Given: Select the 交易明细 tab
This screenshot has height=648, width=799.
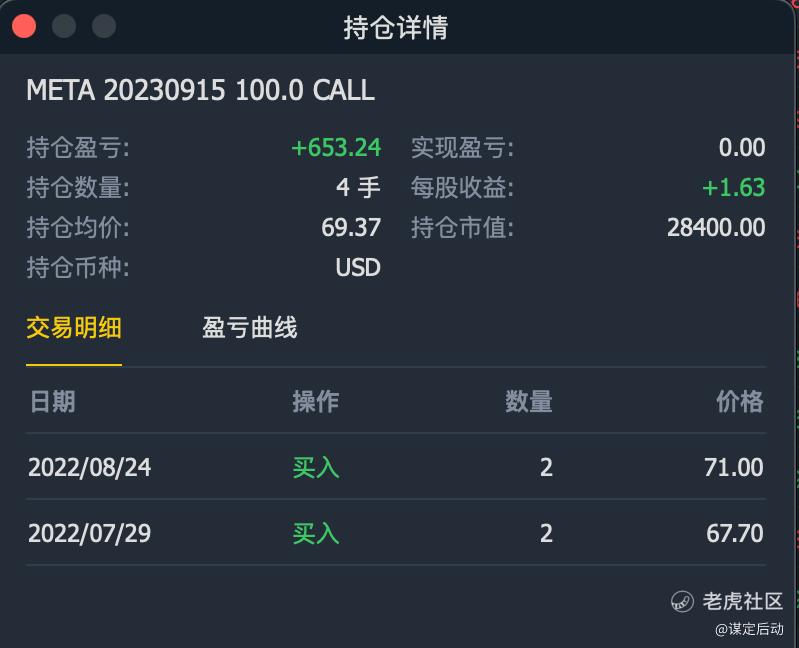Looking at the screenshot, I should click(x=74, y=327).
